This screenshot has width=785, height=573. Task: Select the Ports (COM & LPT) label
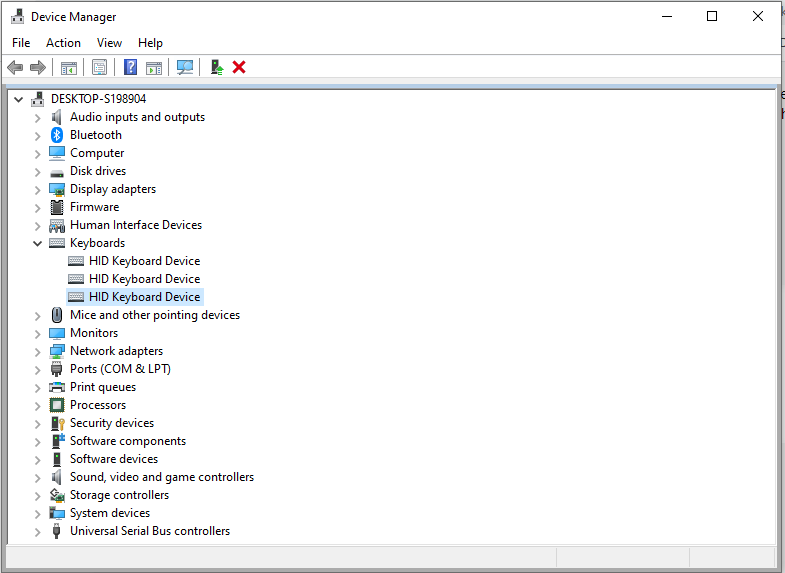tap(120, 369)
